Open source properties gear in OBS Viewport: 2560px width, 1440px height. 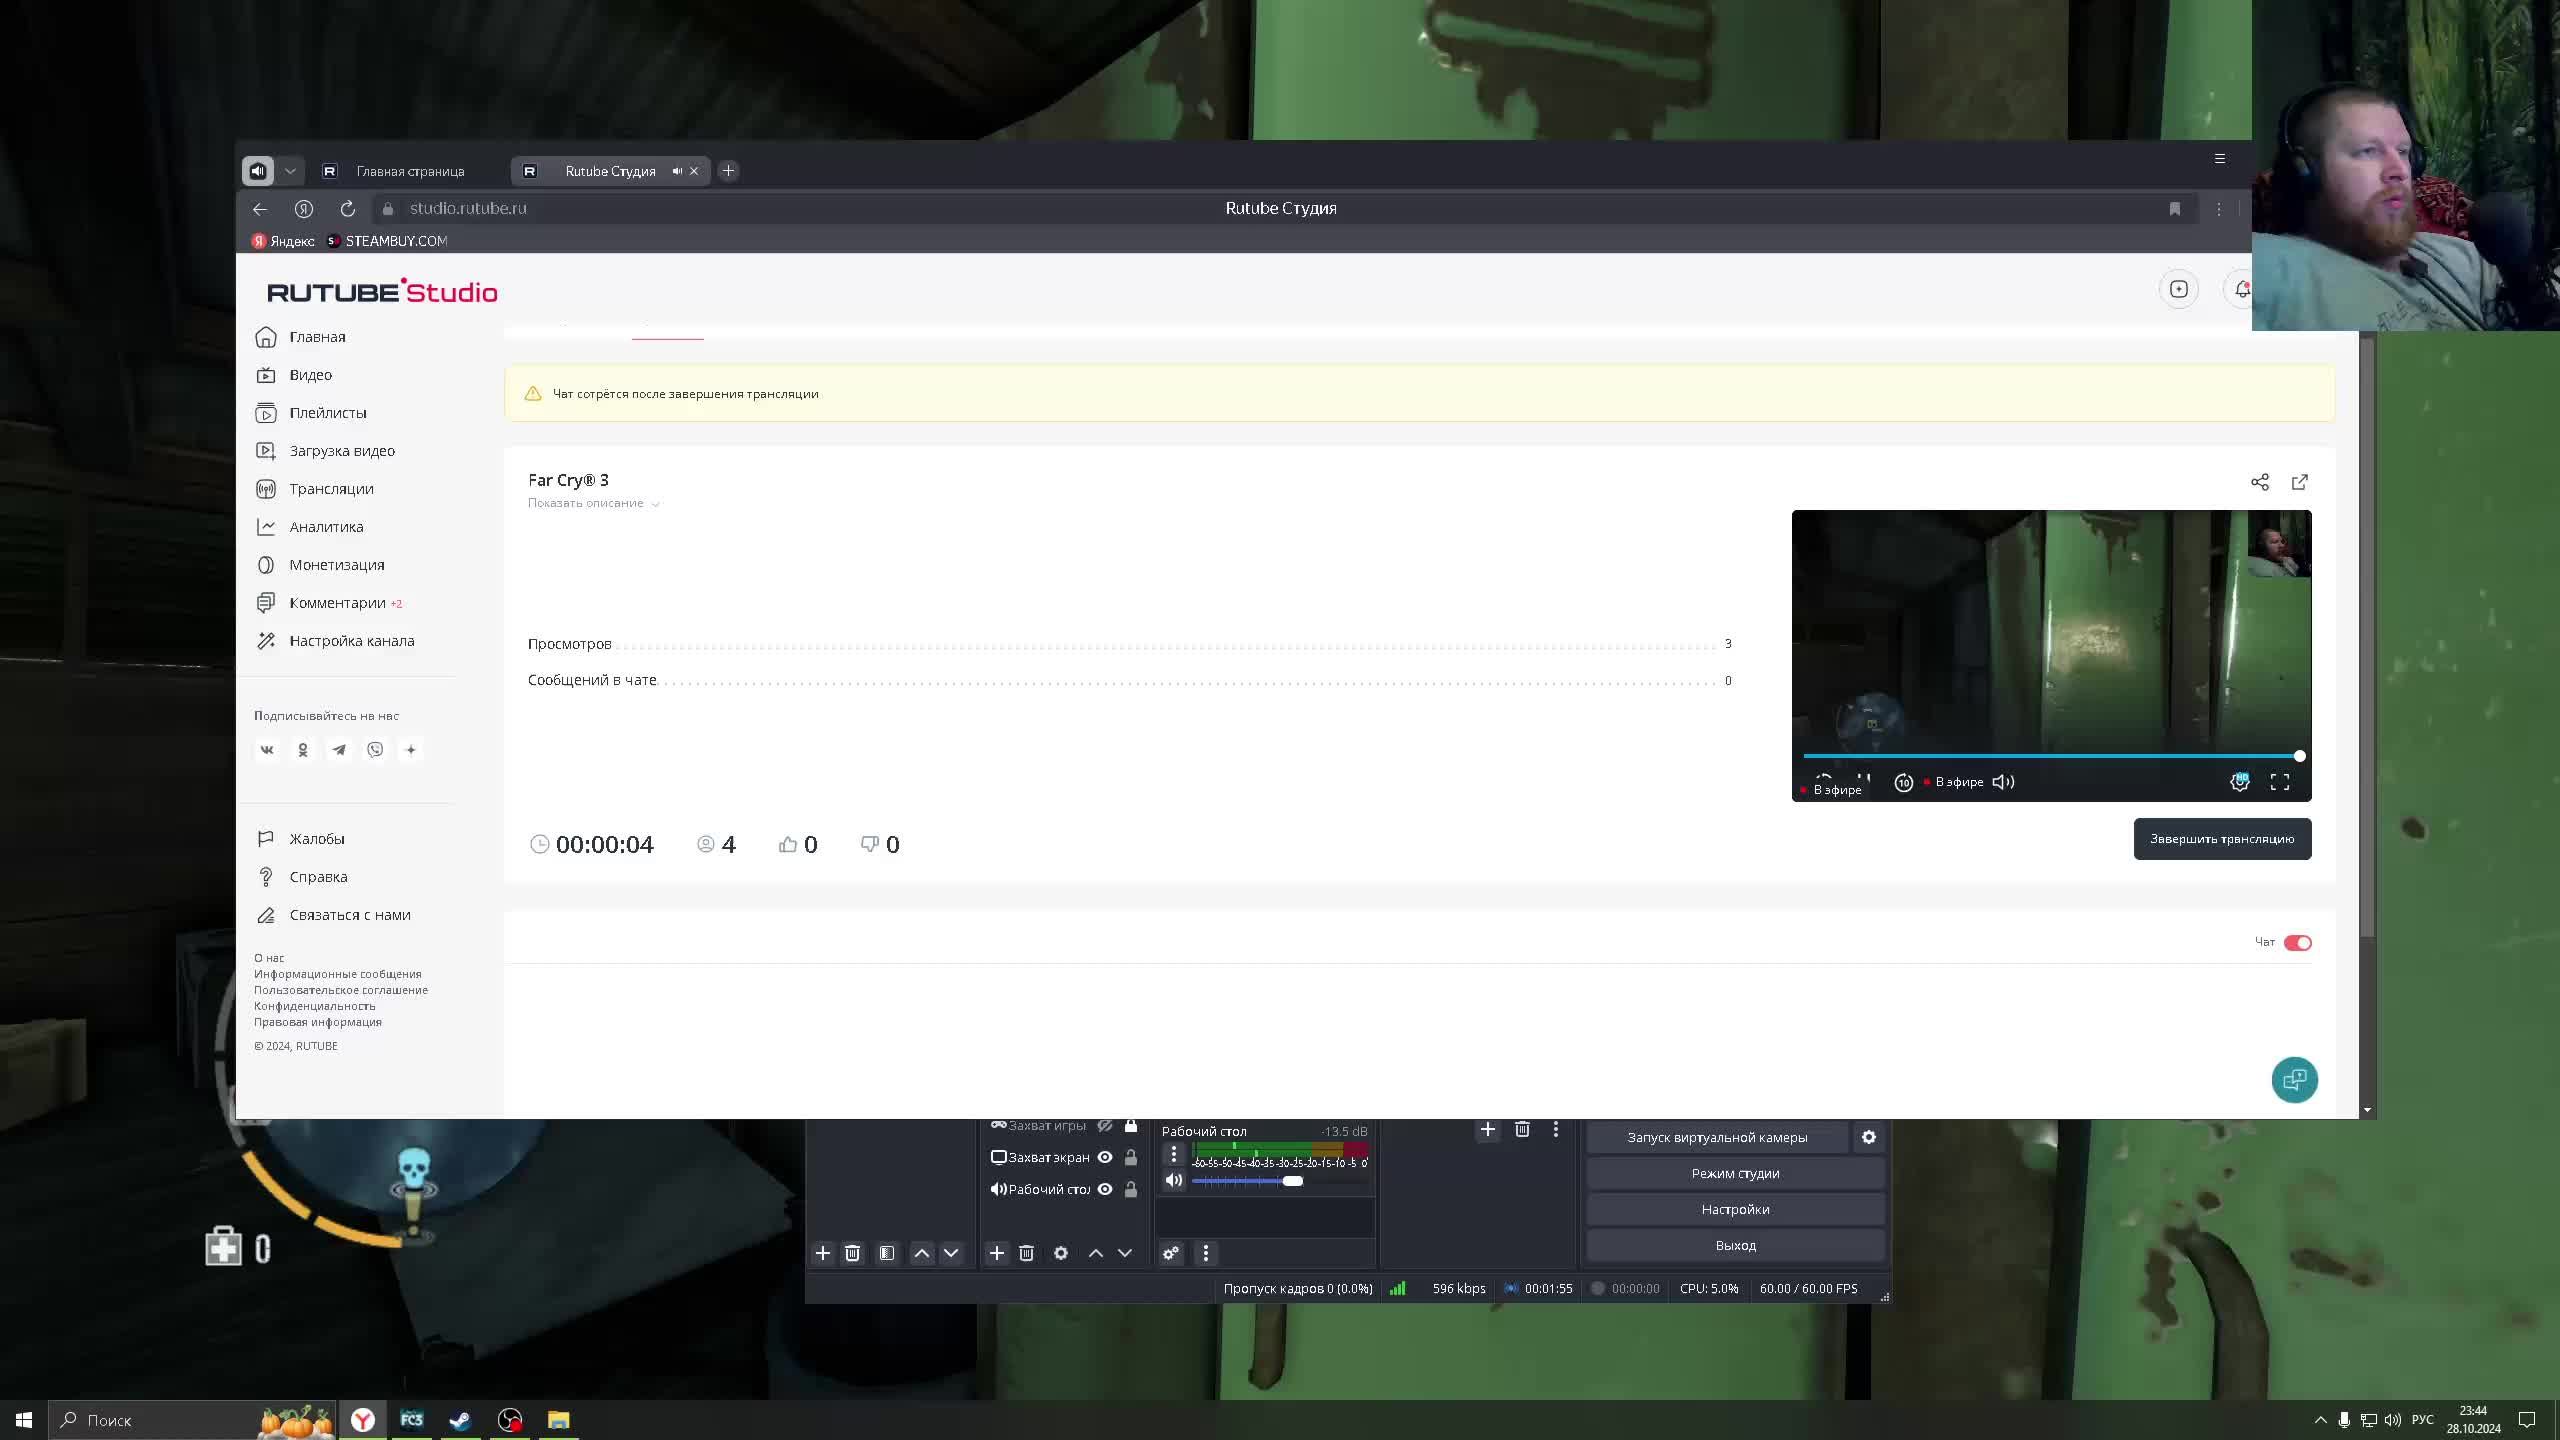(1061, 1253)
